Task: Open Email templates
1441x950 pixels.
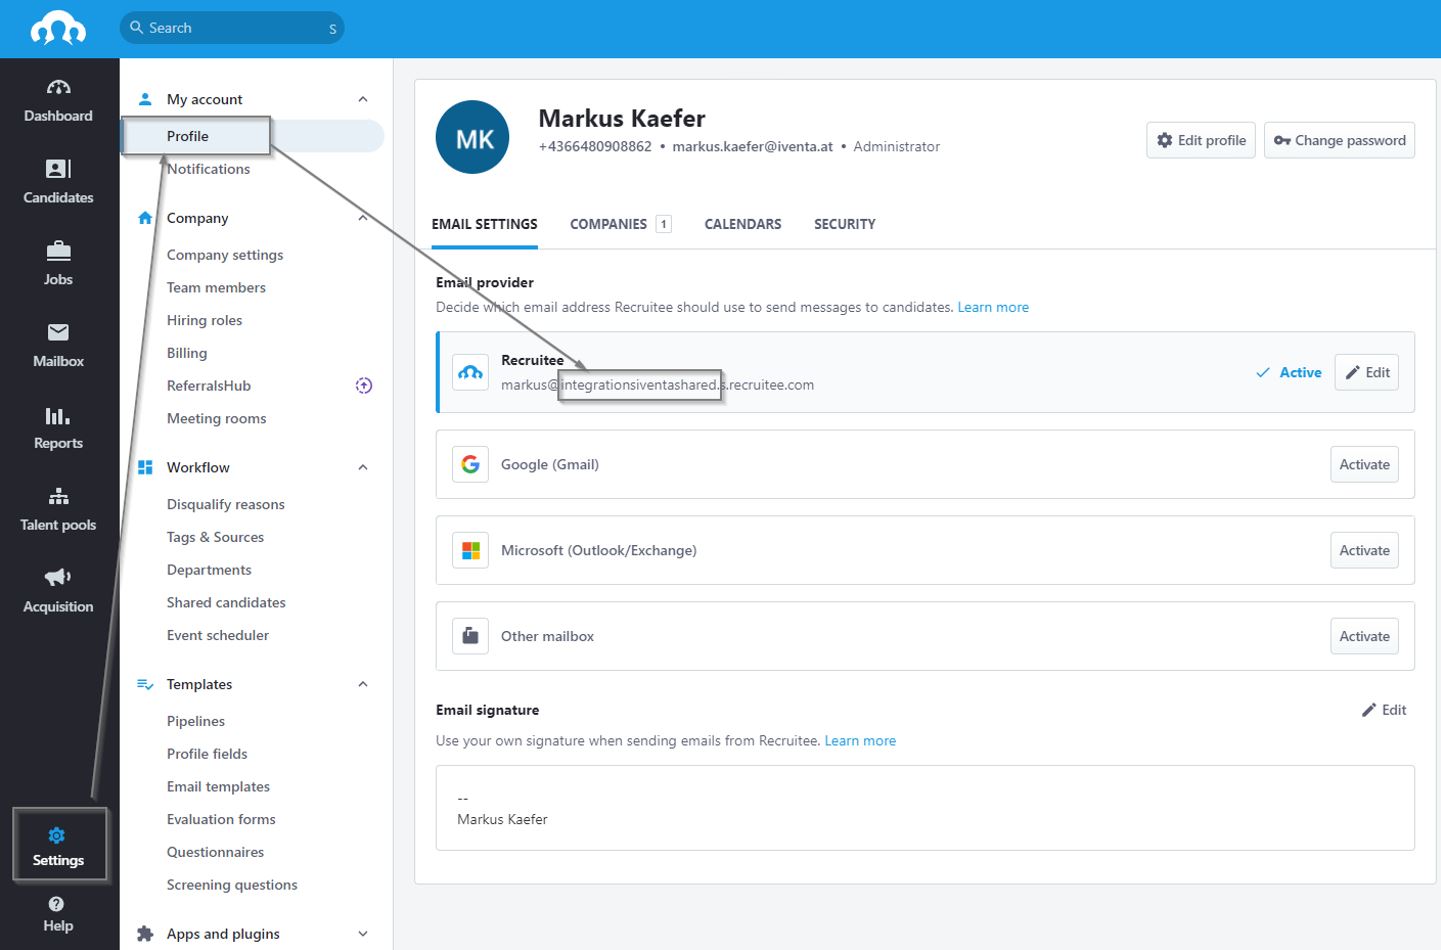Action: pos(218,787)
